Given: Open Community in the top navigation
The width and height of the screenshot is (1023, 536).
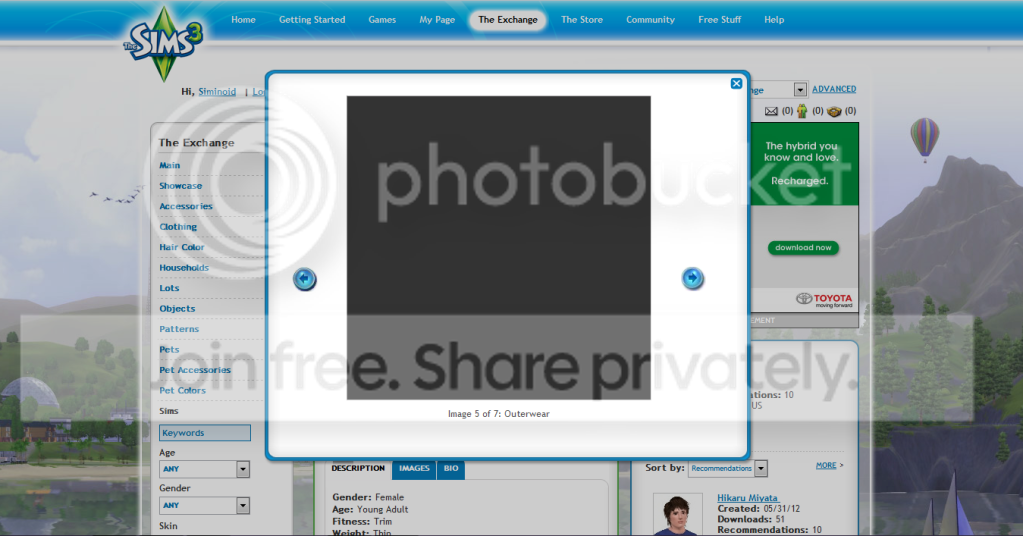Looking at the screenshot, I should point(650,20).
